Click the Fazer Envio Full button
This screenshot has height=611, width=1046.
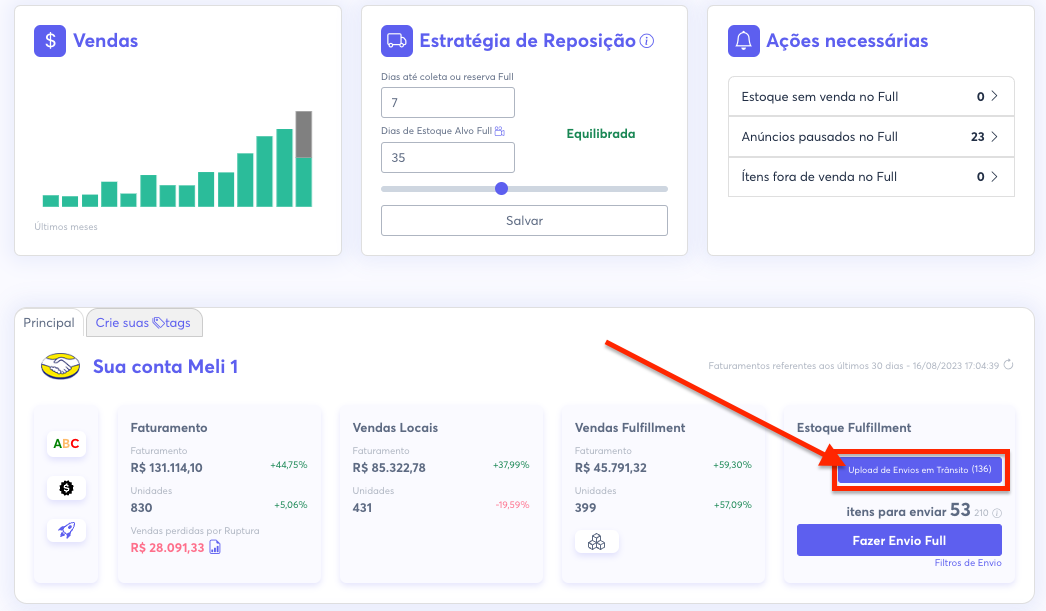pos(899,540)
